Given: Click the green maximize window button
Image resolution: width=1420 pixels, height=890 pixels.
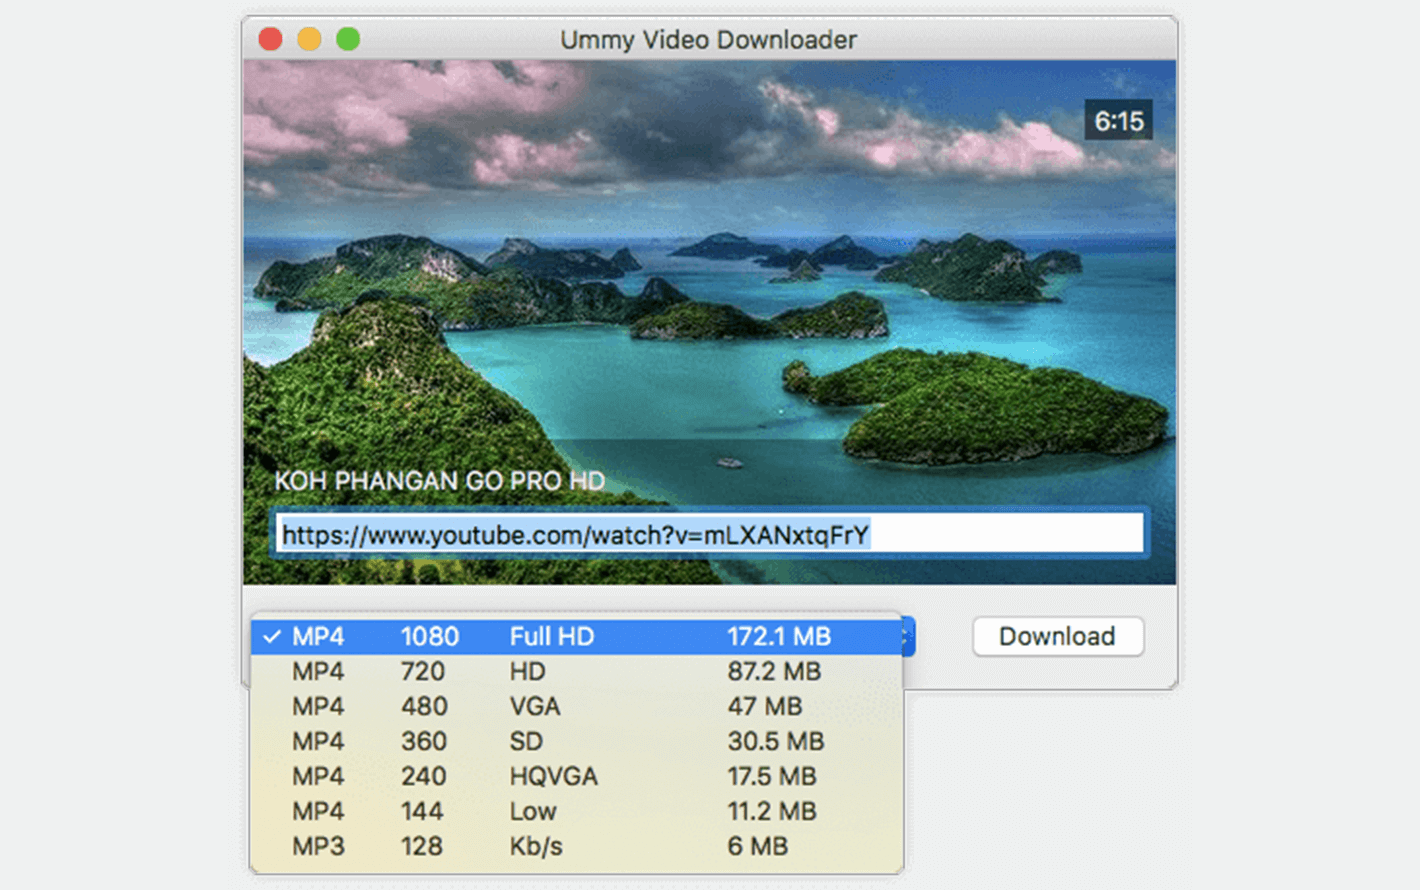Looking at the screenshot, I should (348, 39).
